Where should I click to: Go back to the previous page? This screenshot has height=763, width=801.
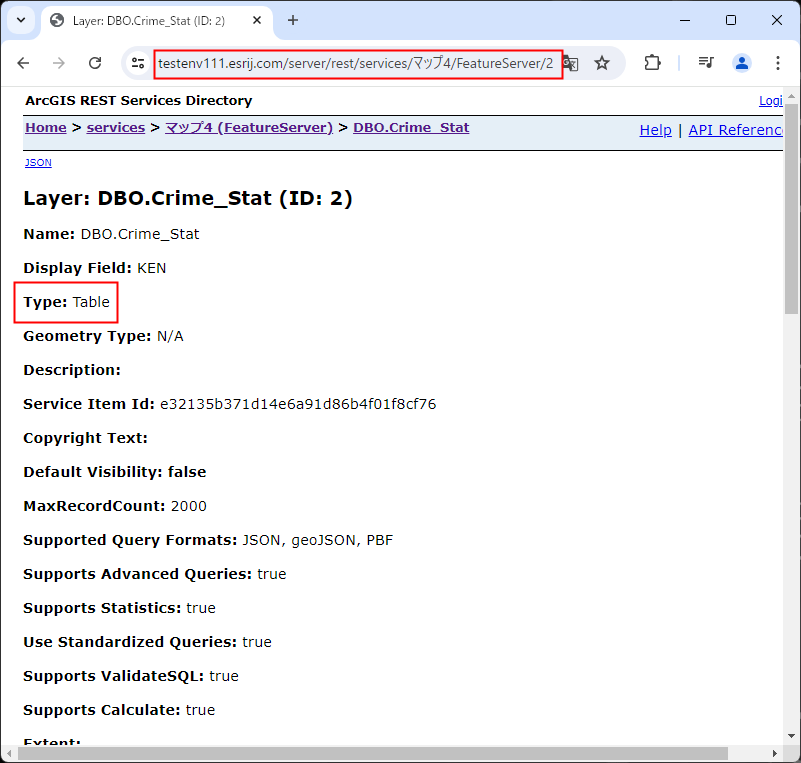tap(23, 63)
